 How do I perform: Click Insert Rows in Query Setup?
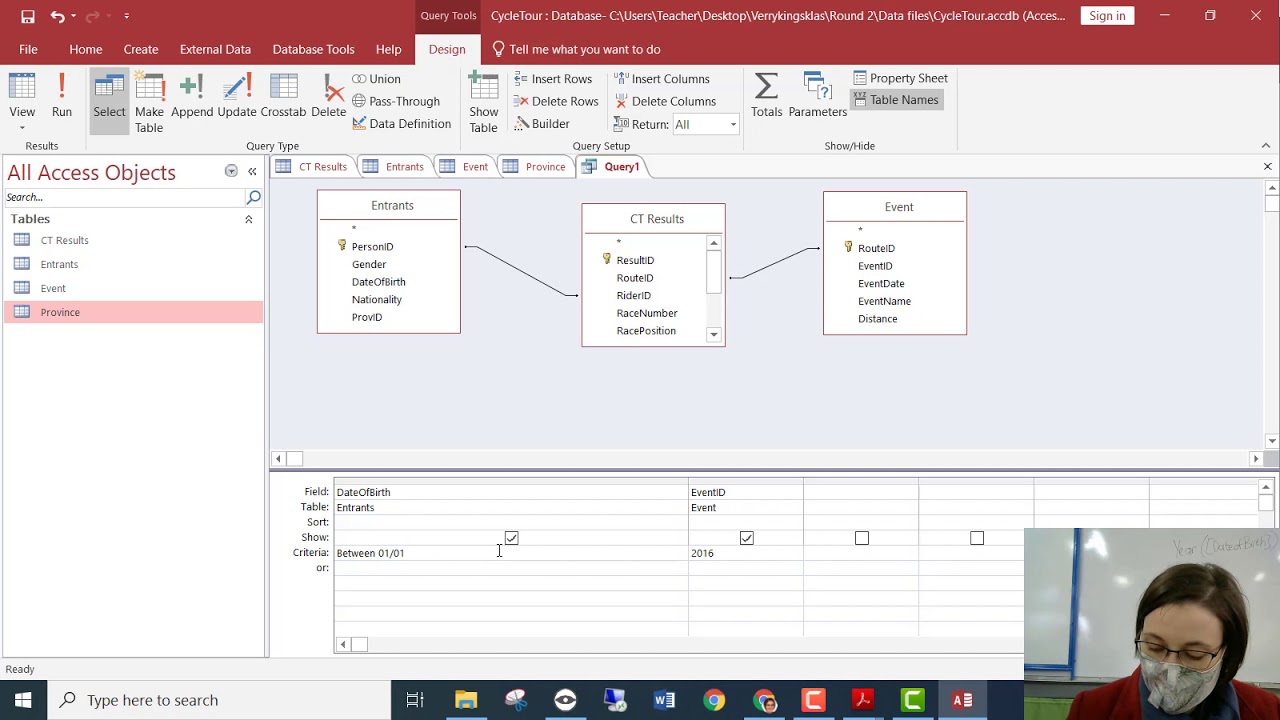click(x=553, y=79)
